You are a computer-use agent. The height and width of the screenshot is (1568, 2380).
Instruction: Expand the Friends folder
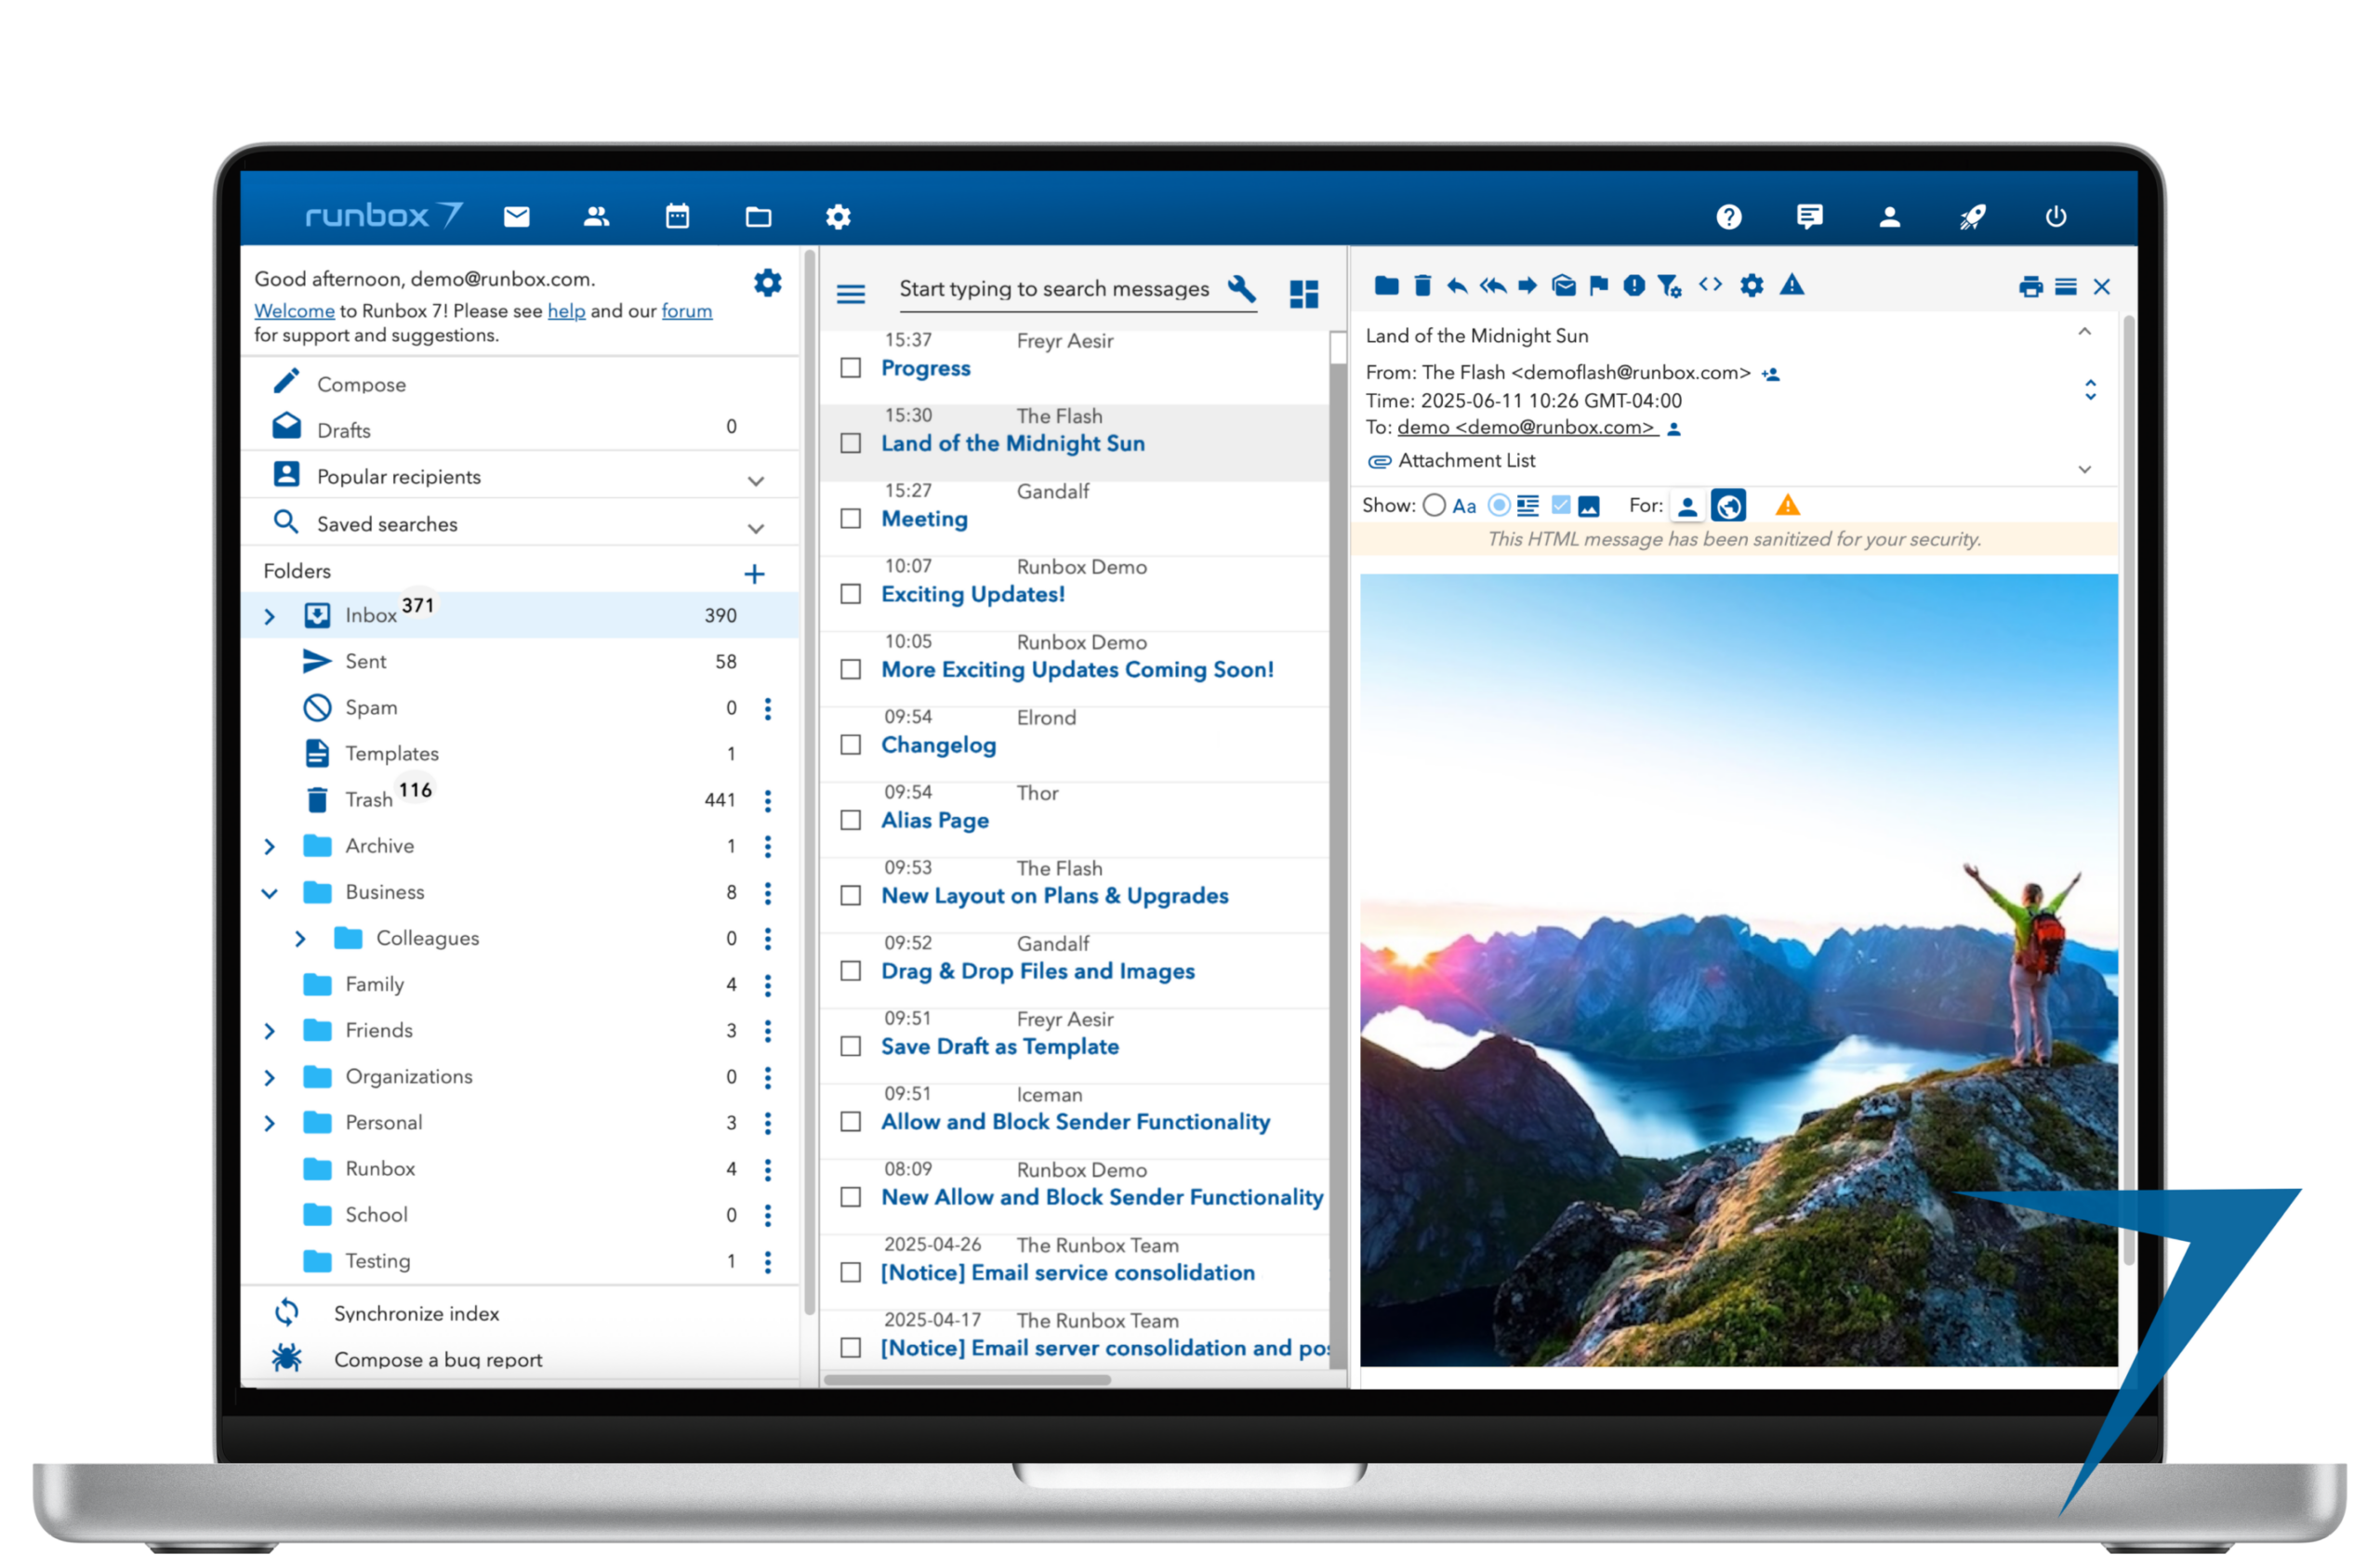pos(269,1031)
